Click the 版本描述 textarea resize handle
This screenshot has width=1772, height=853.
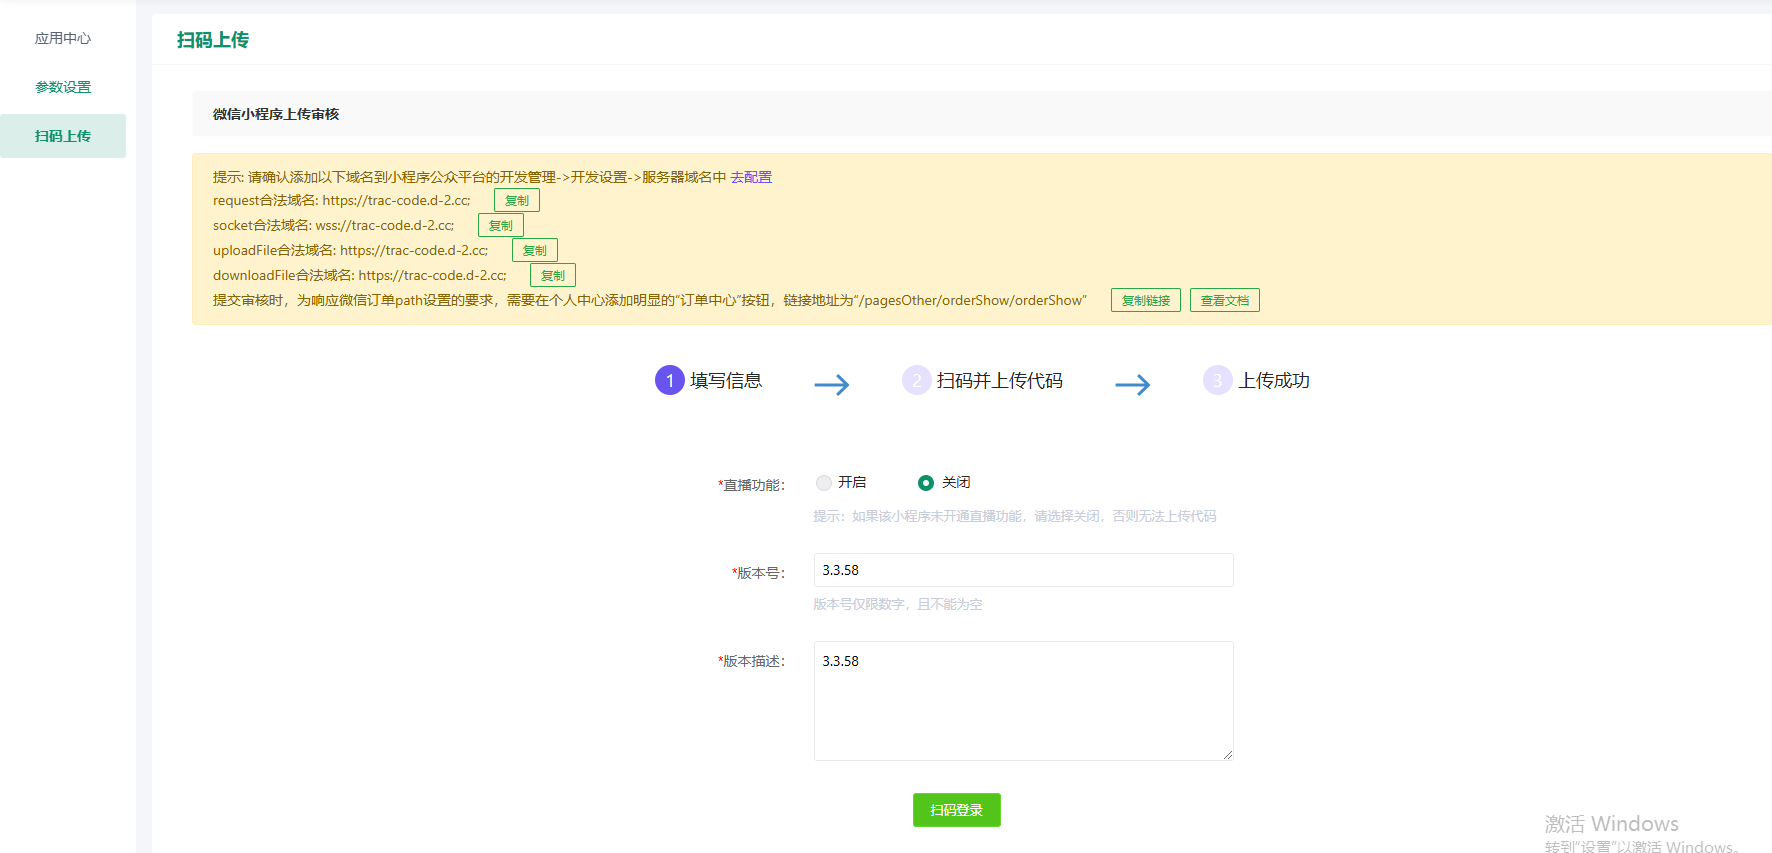click(x=1227, y=755)
